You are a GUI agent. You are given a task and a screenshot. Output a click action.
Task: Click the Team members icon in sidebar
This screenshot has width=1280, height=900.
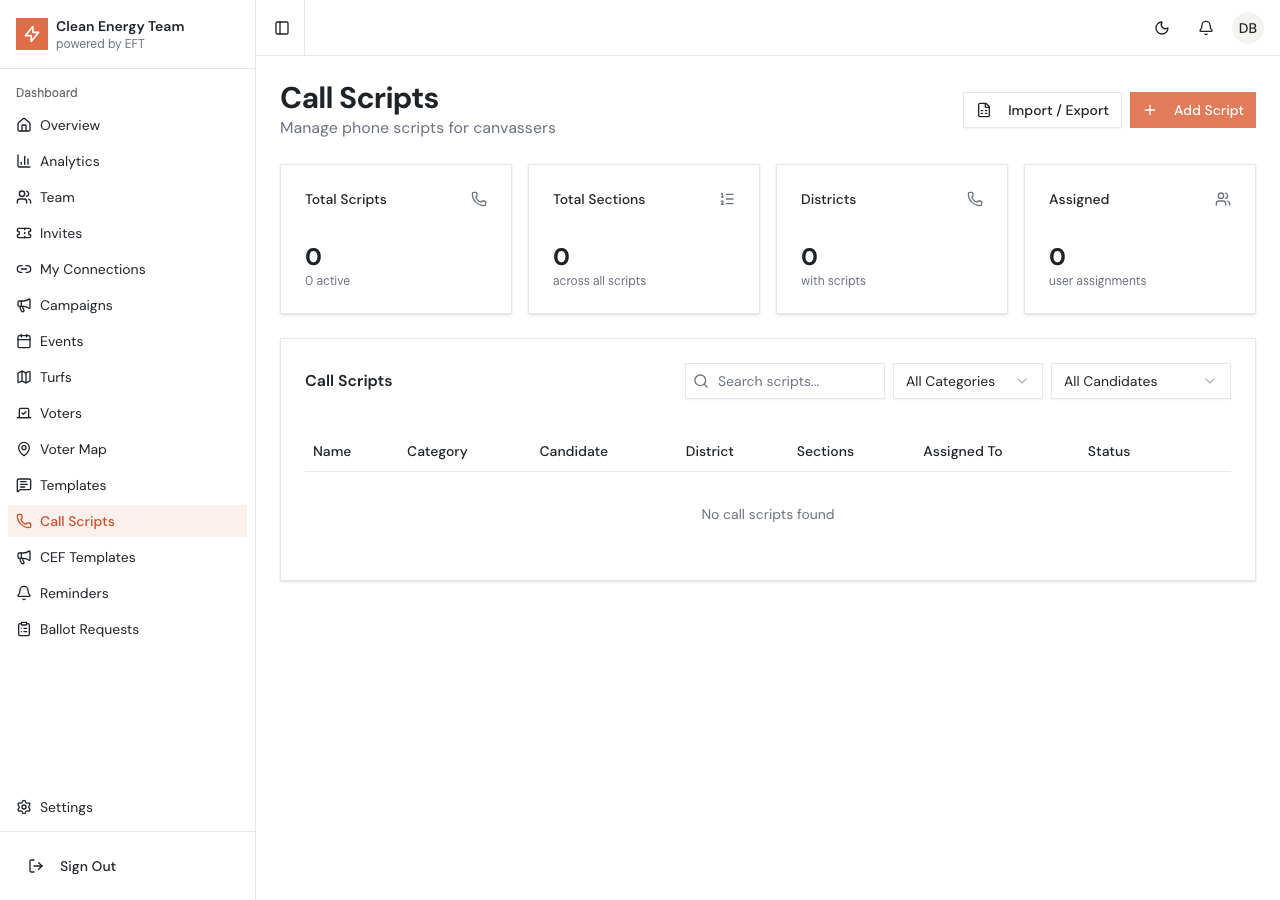tap(24, 197)
